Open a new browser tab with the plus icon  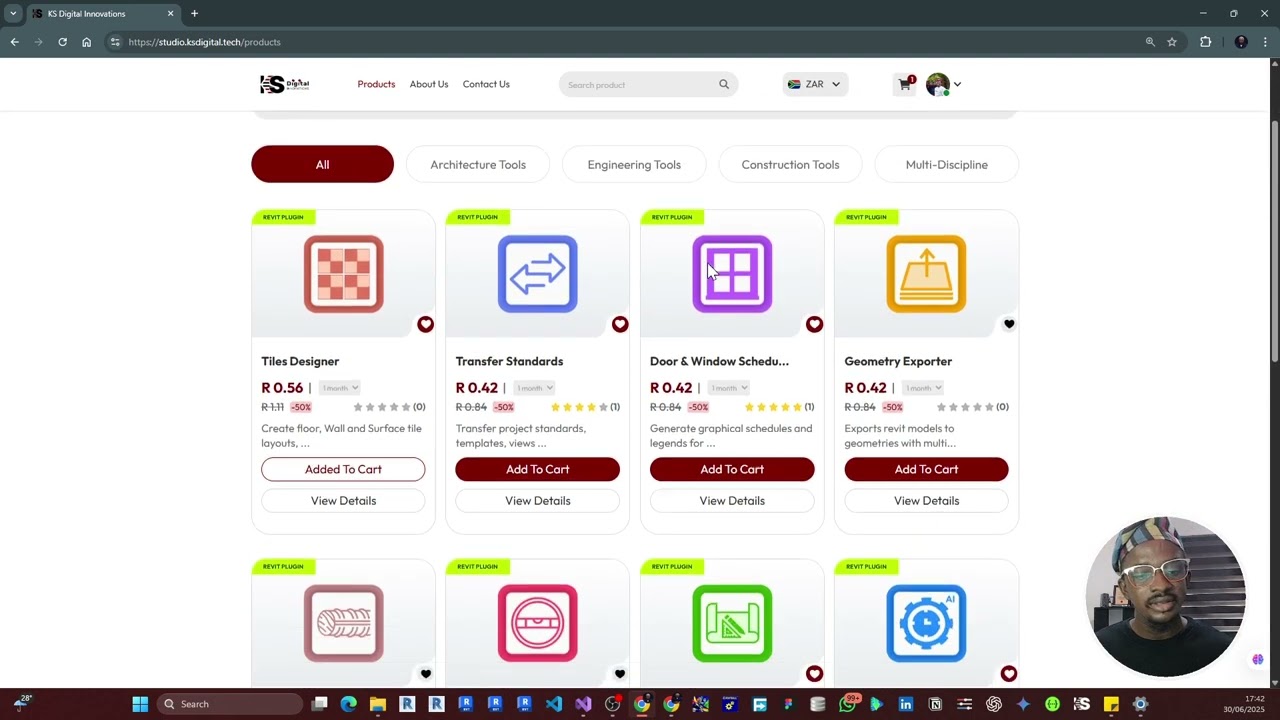tap(194, 13)
